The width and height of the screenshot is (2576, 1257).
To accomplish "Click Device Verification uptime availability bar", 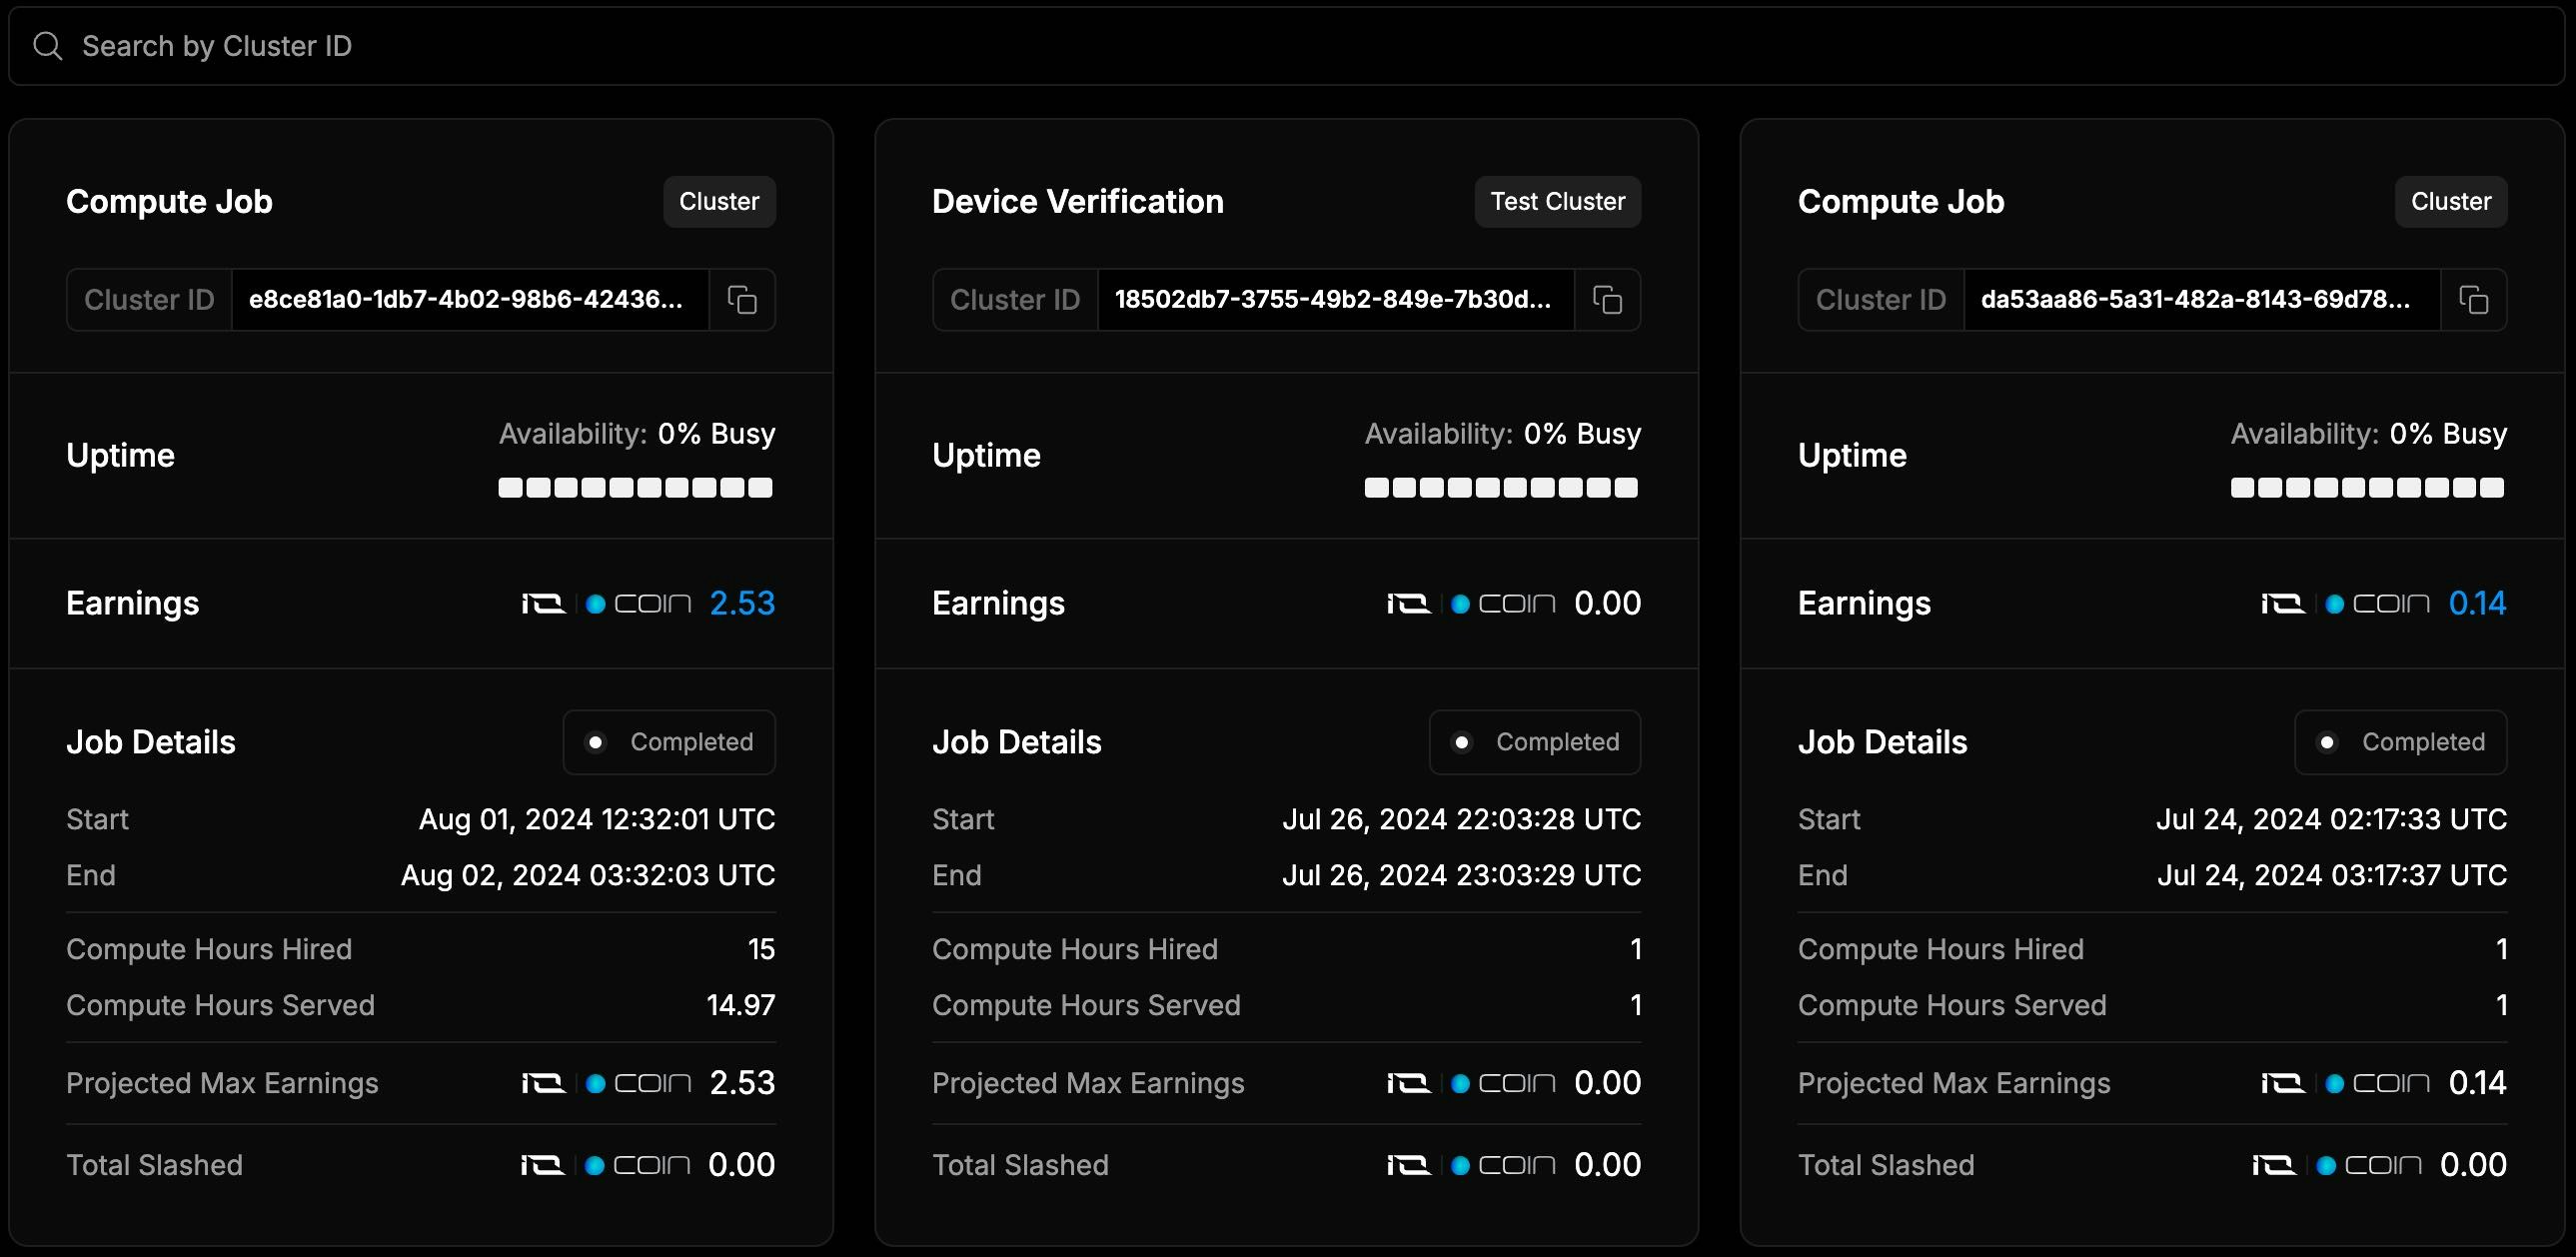I will tap(1501, 488).
